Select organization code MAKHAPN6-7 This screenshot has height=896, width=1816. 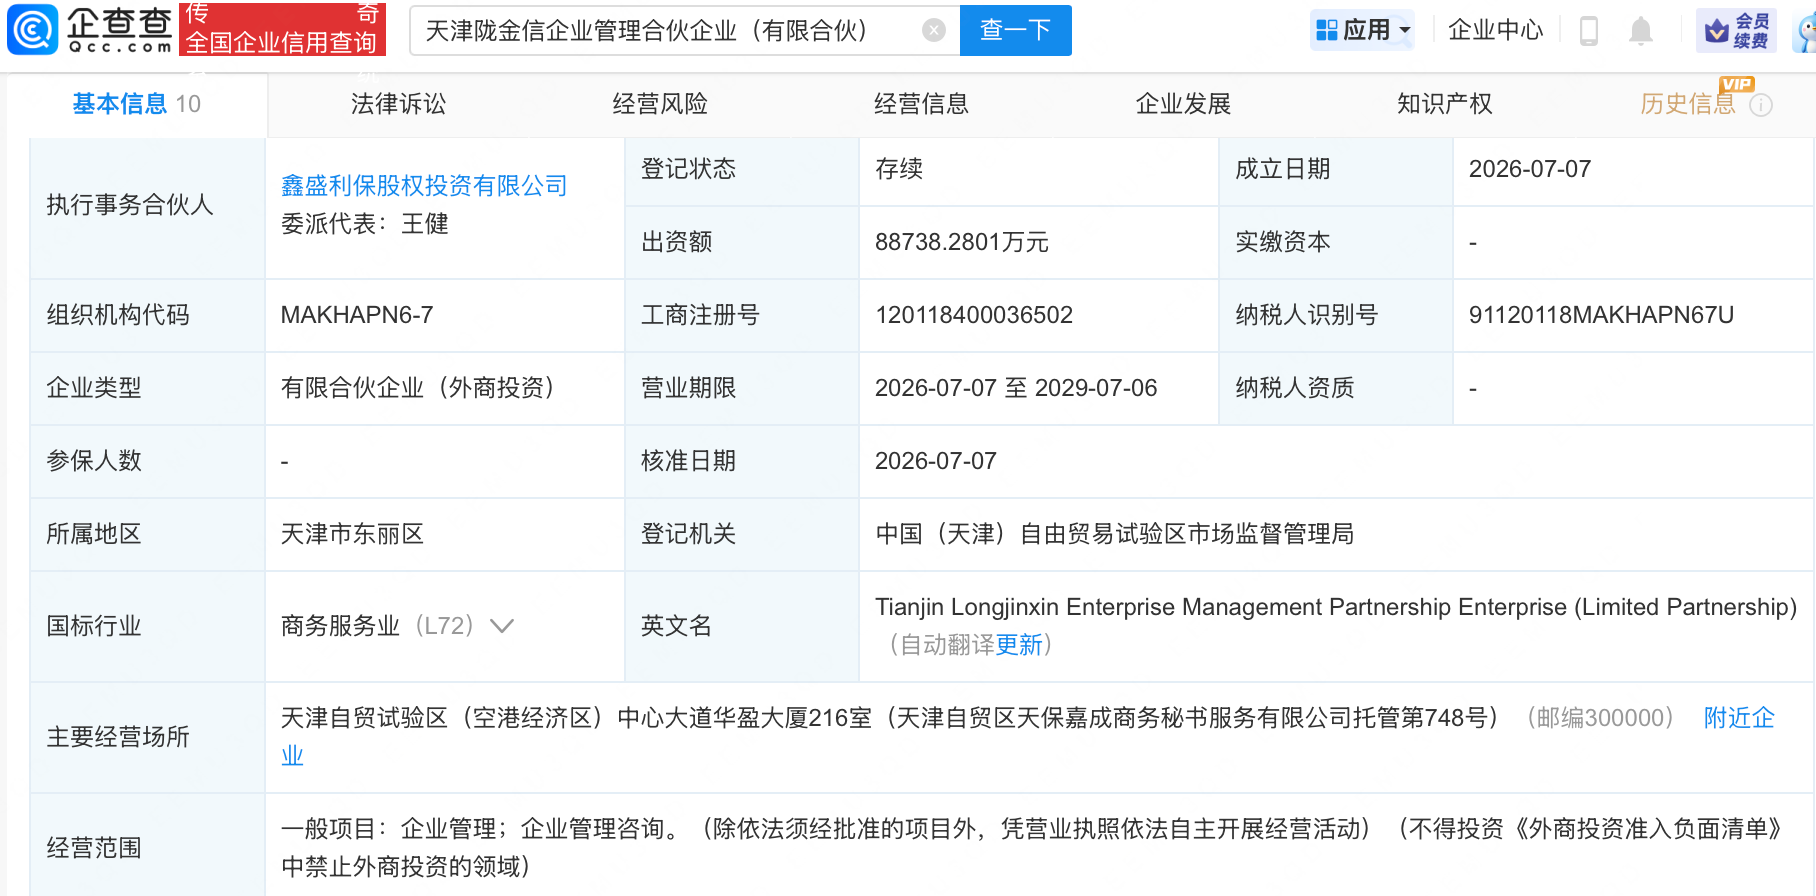click(356, 315)
